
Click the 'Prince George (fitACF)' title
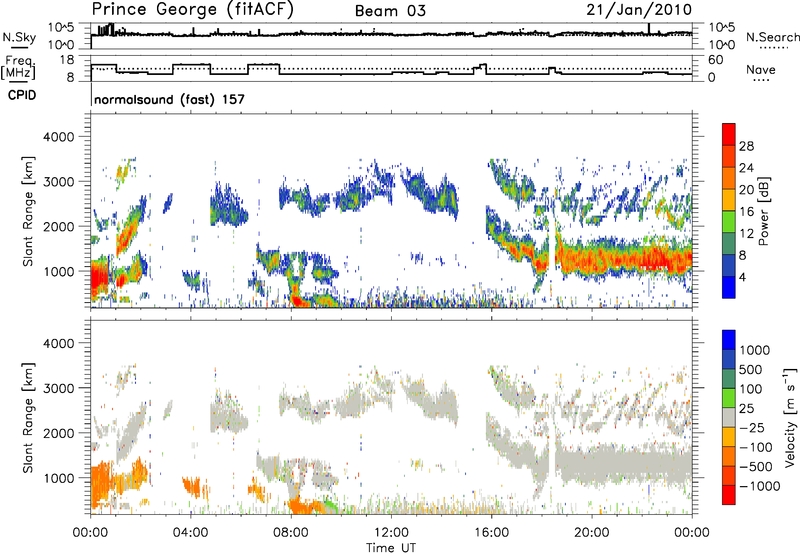(x=193, y=10)
